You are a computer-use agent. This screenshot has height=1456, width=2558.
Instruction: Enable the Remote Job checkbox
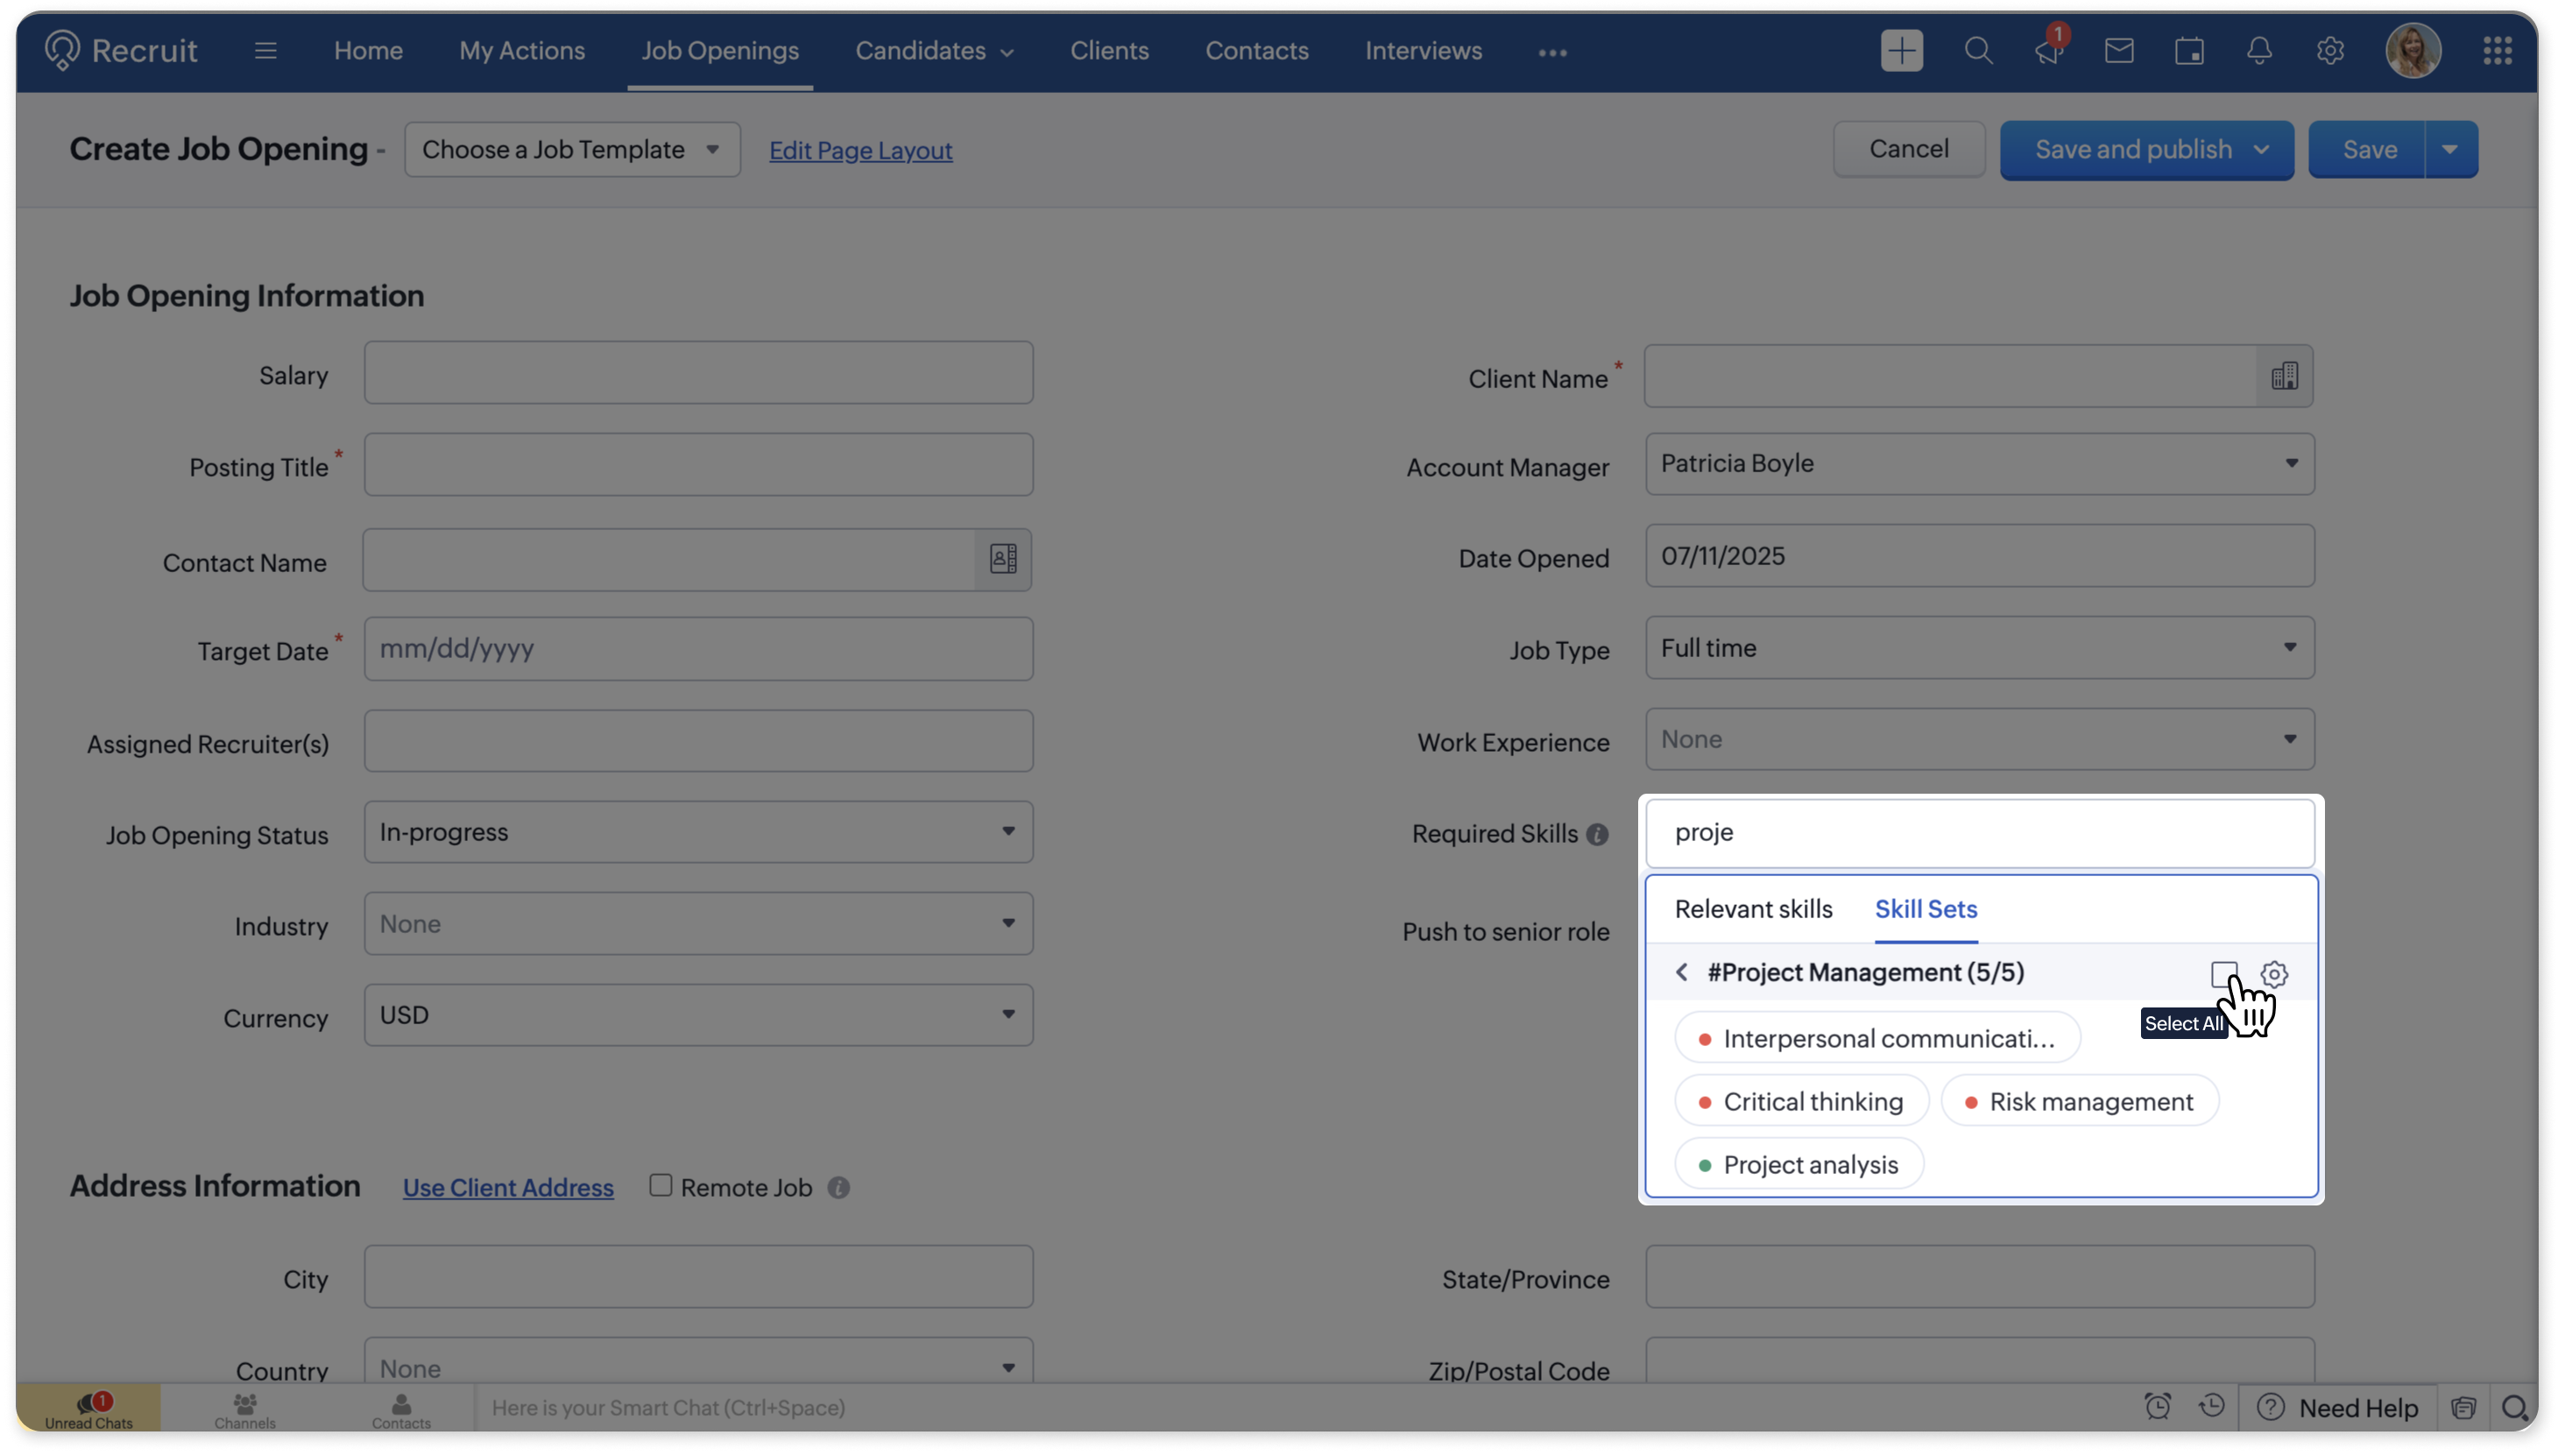click(661, 1186)
